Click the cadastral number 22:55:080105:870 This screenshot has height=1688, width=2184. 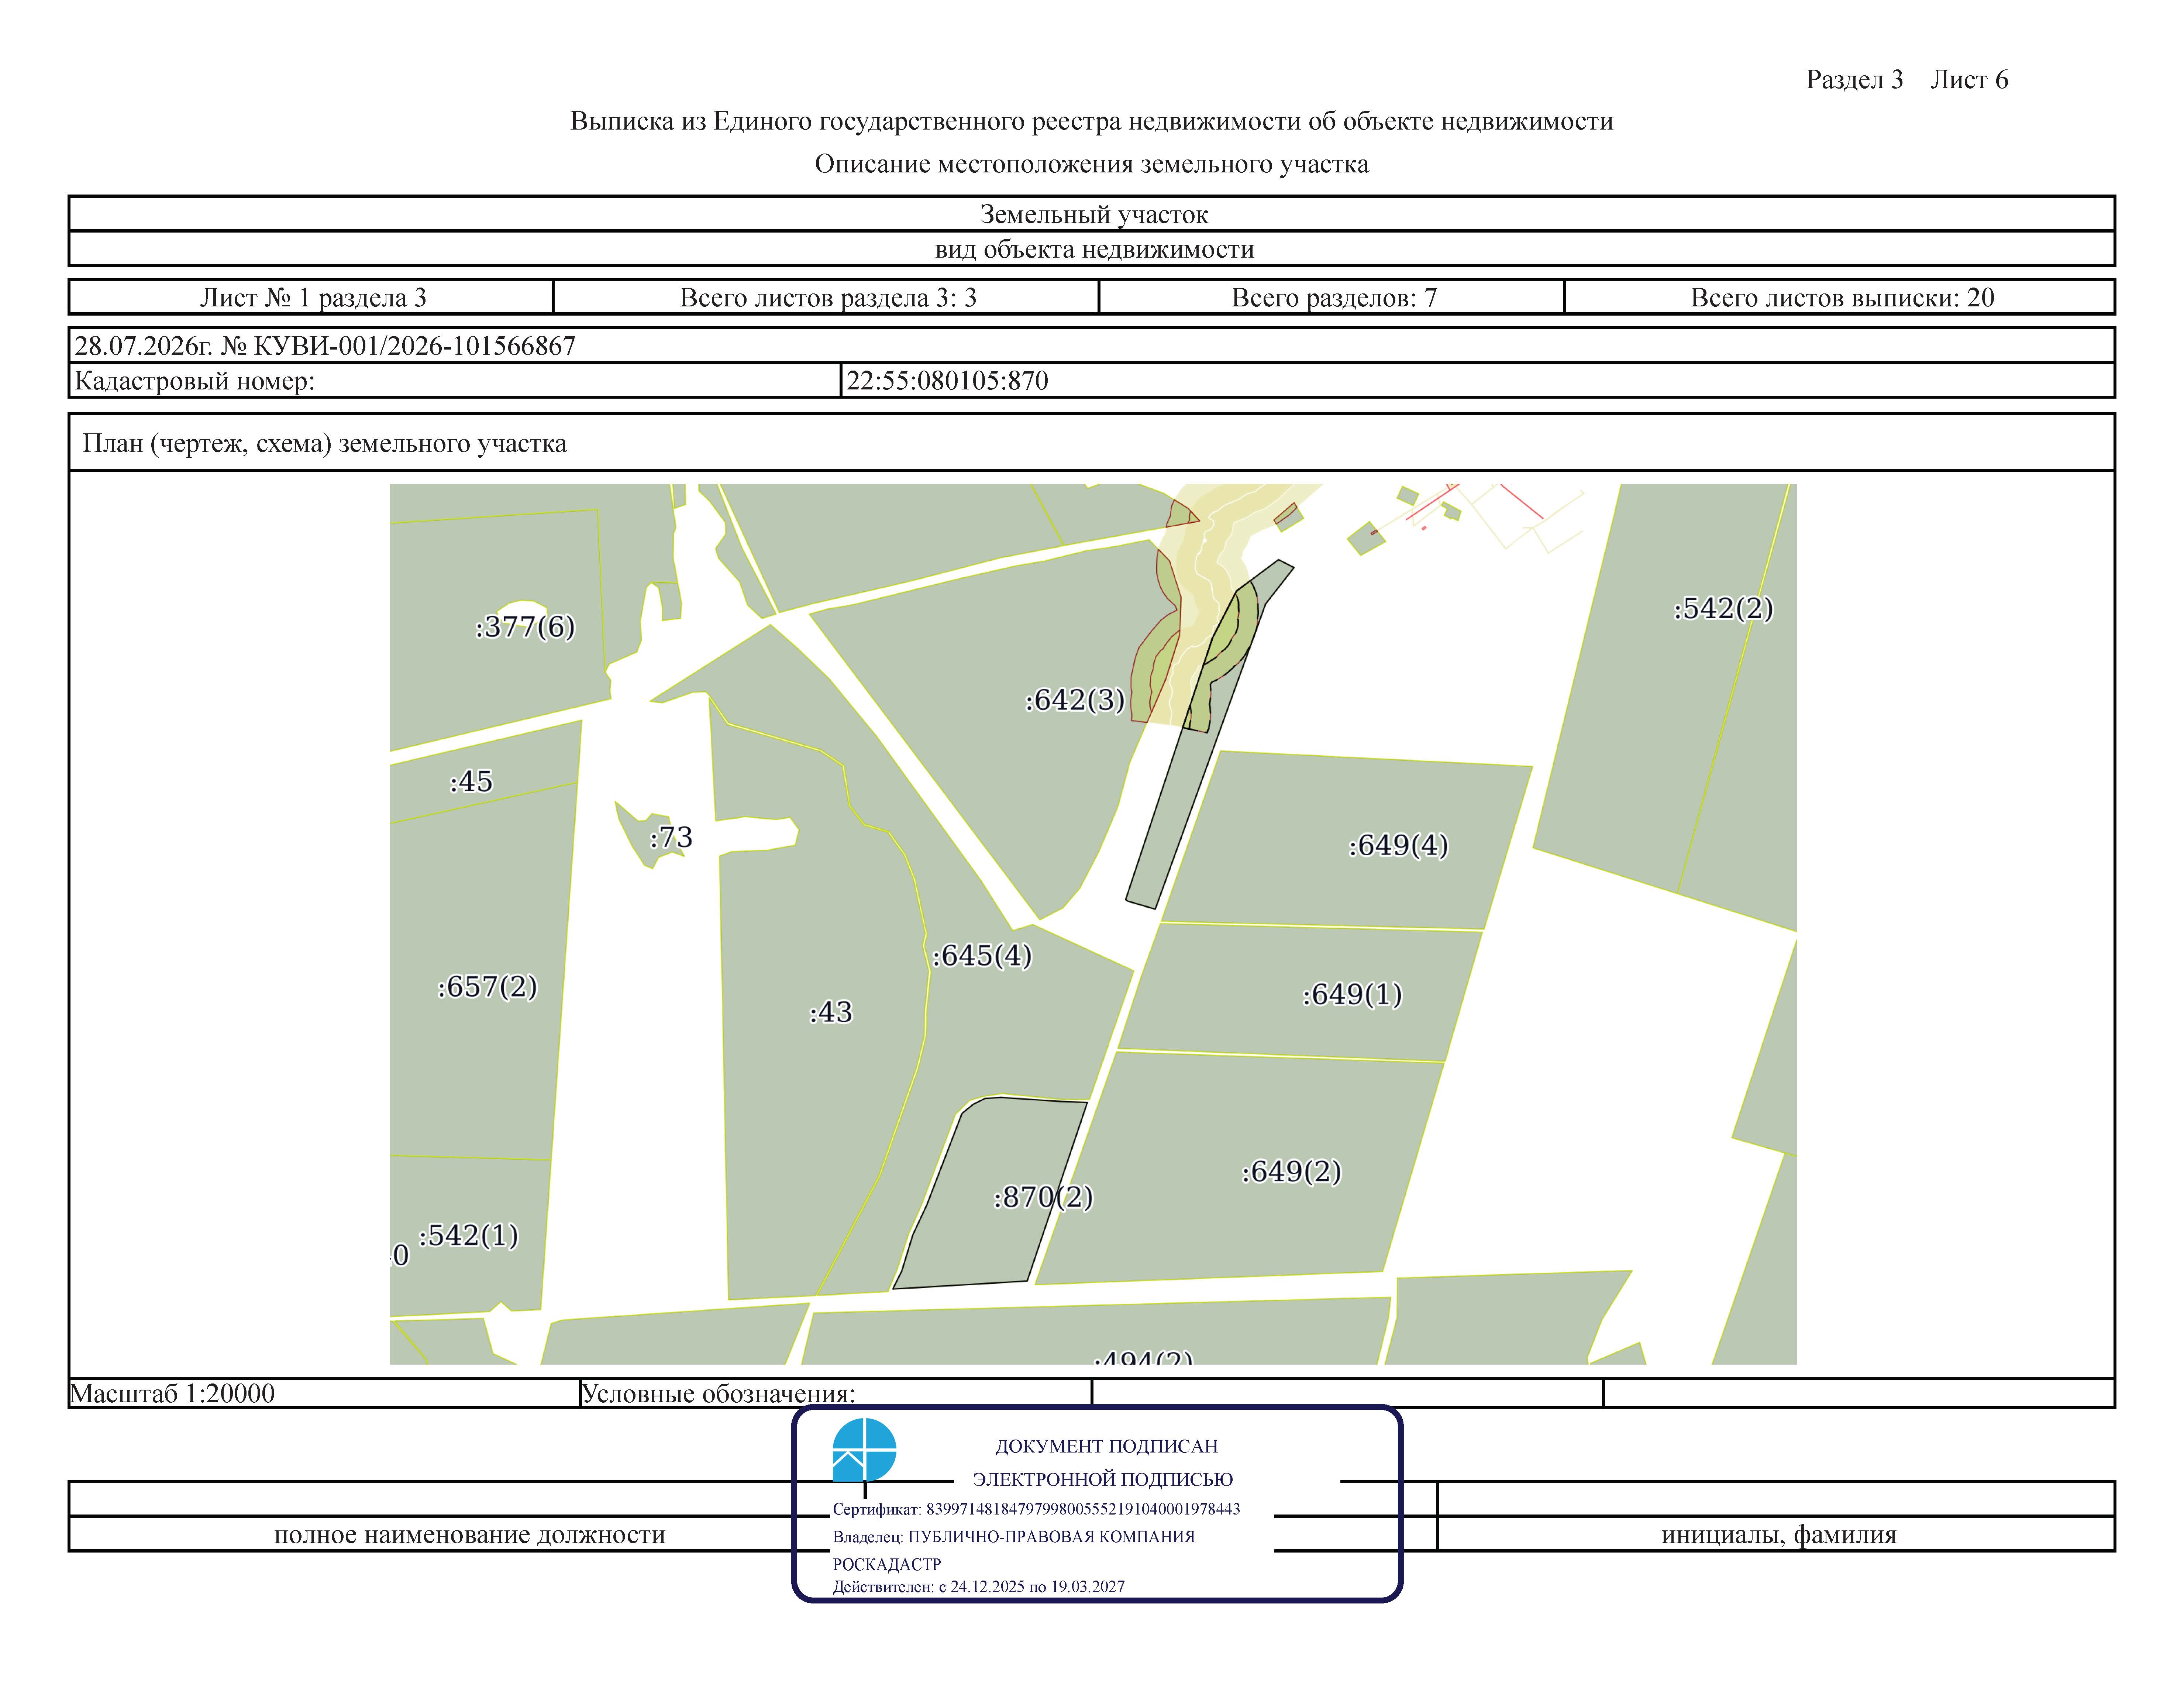(x=947, y=381)
